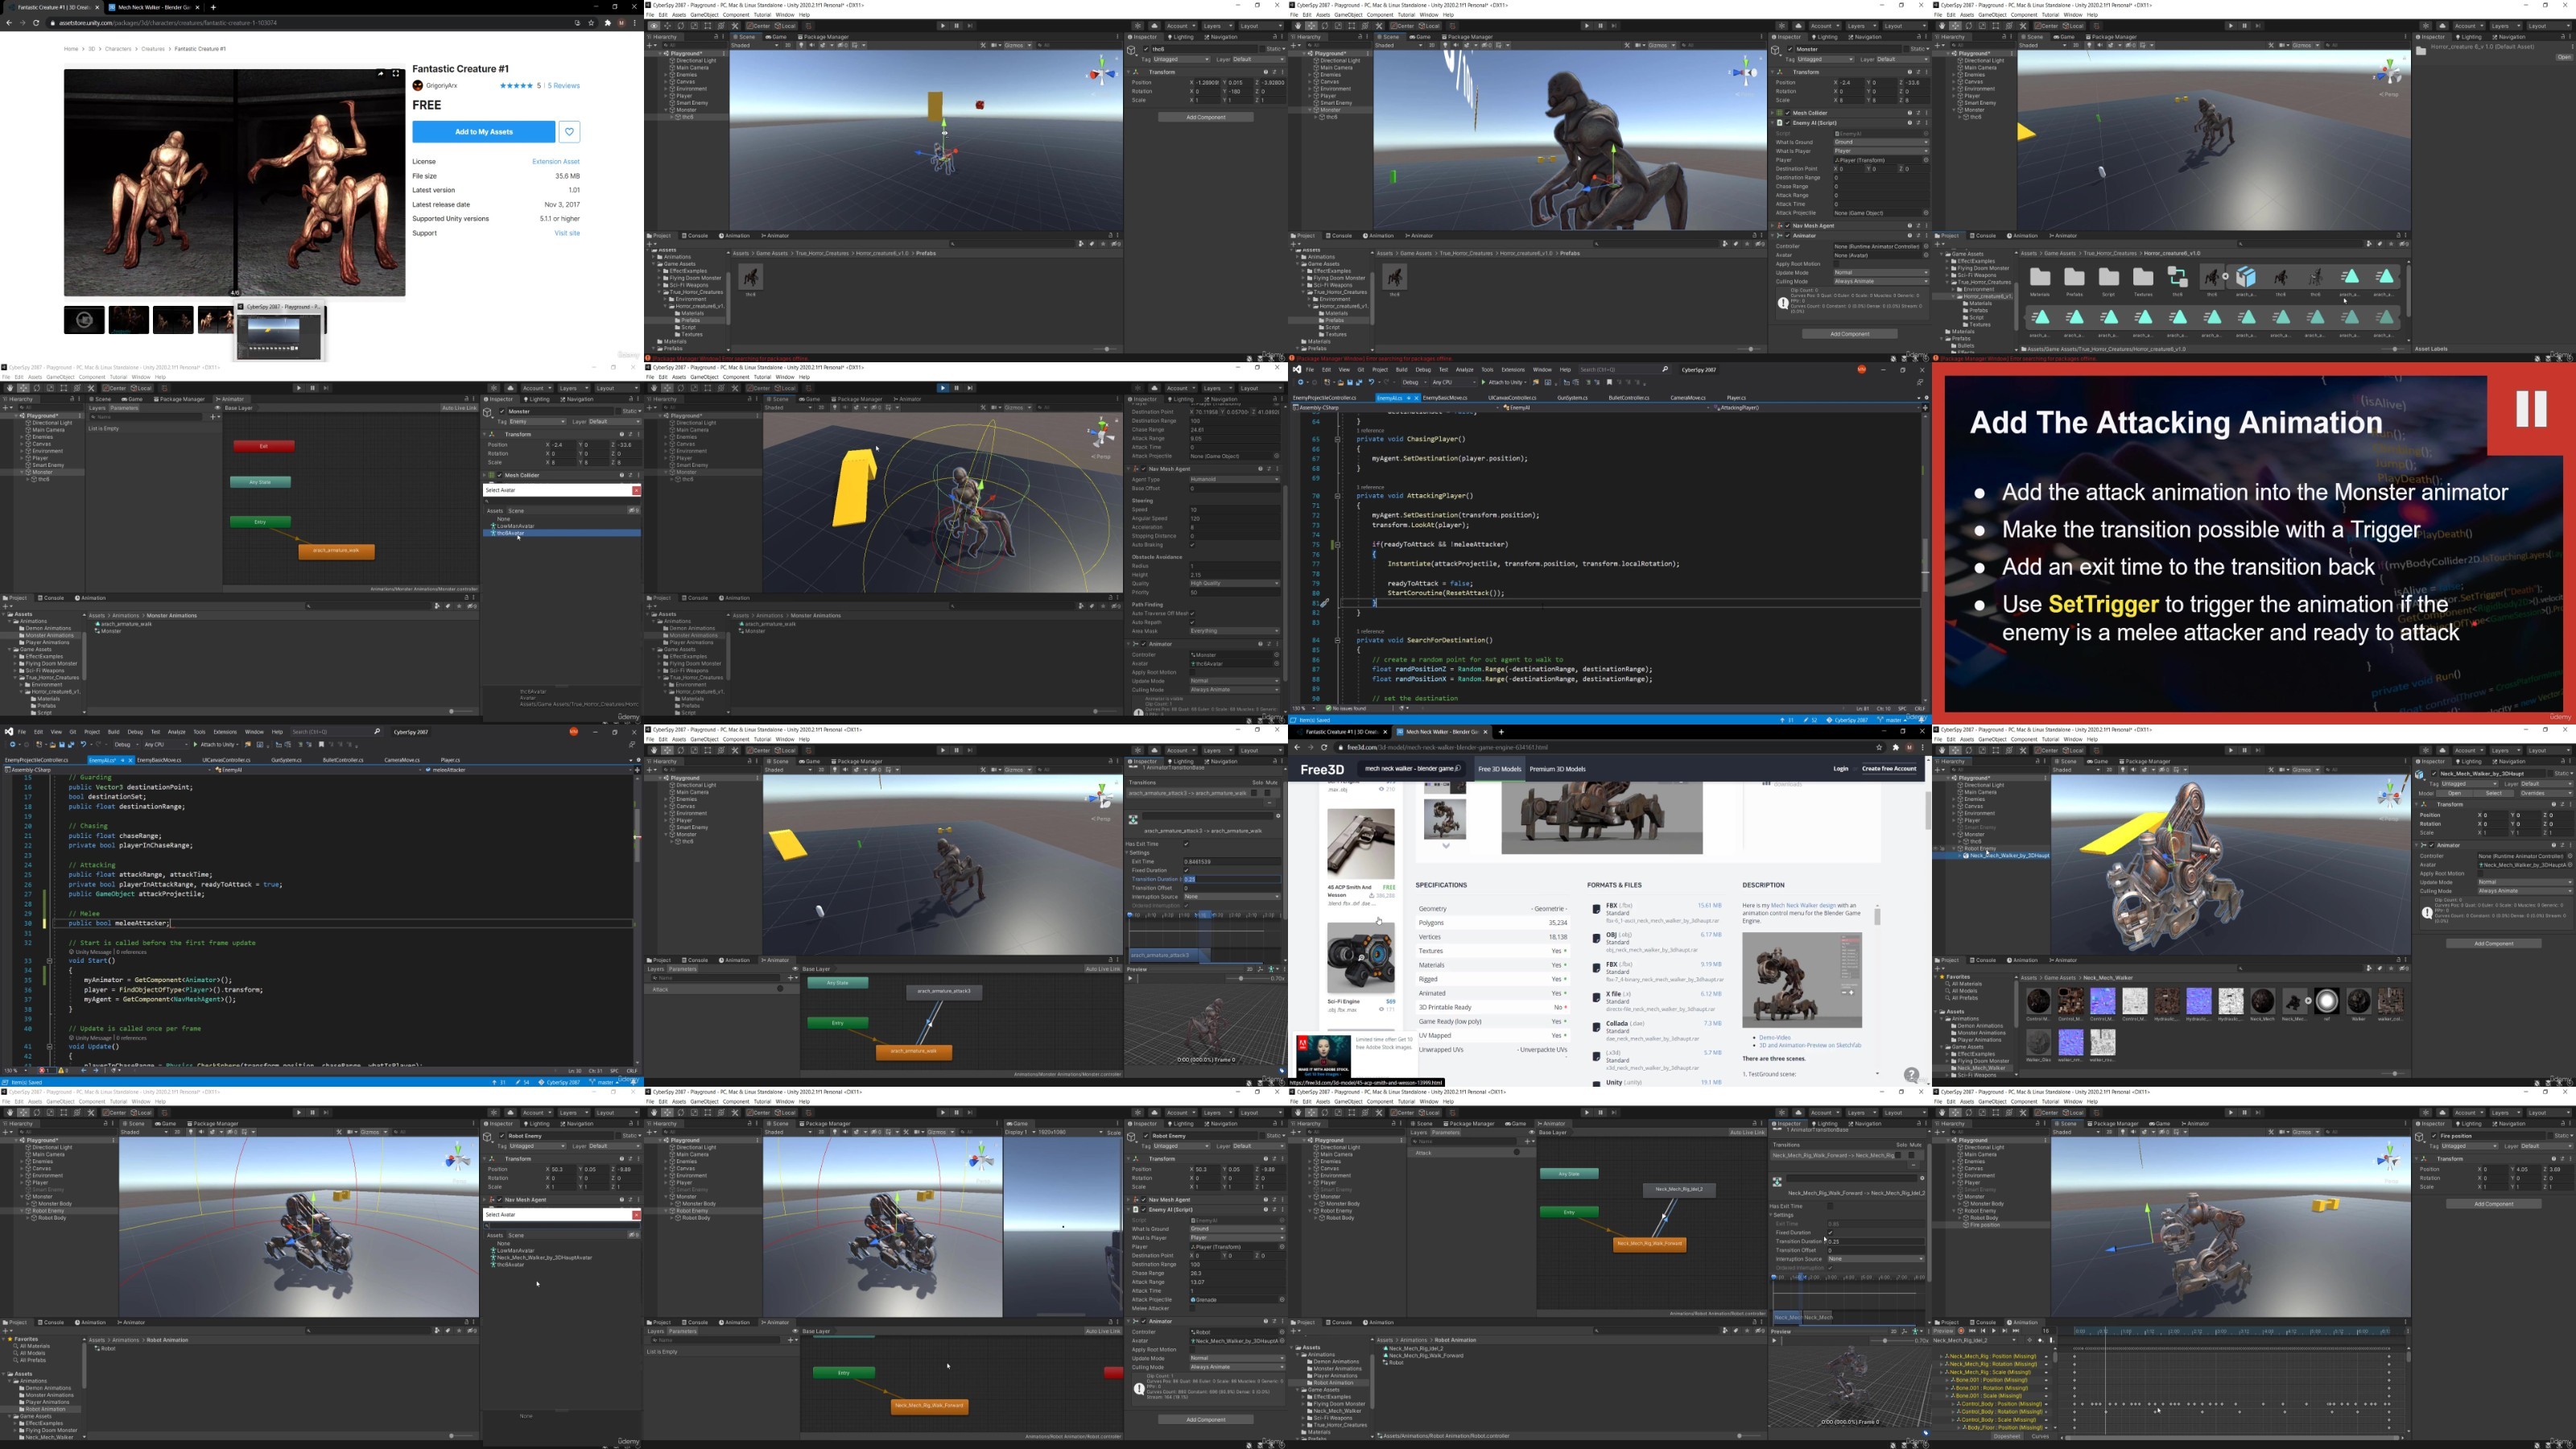Collapse the SearchForDestination() method in the code editor
The height and width of the screenshot is (1449, 2576).
(1338, 640)
